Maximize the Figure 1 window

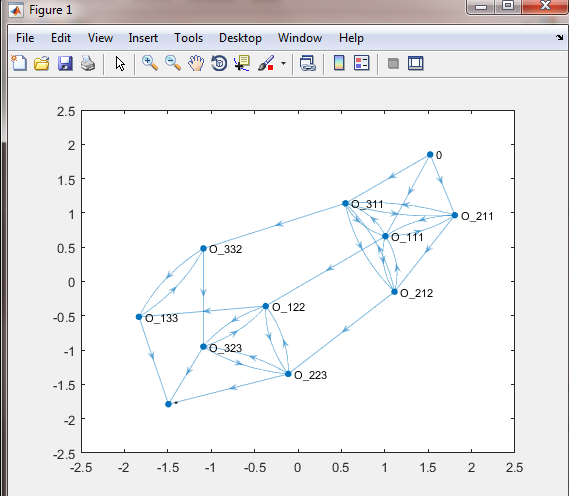(508, 6)
